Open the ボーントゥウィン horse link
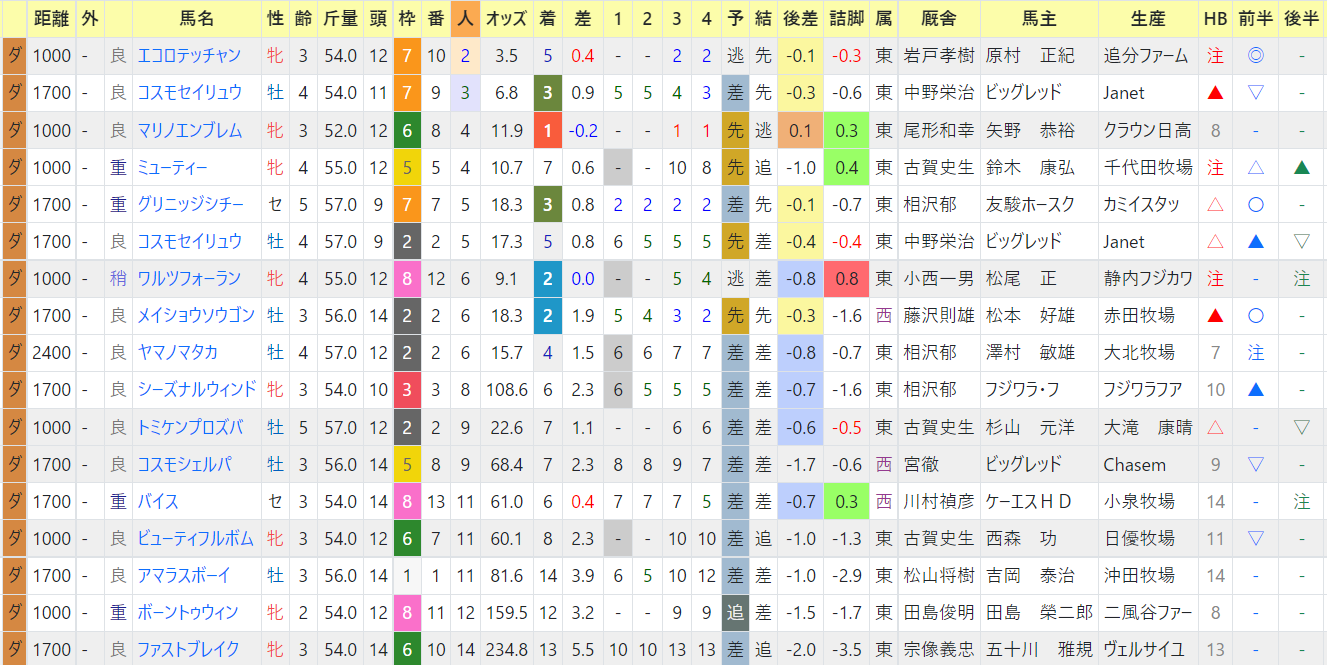 [x=187, y=612]
